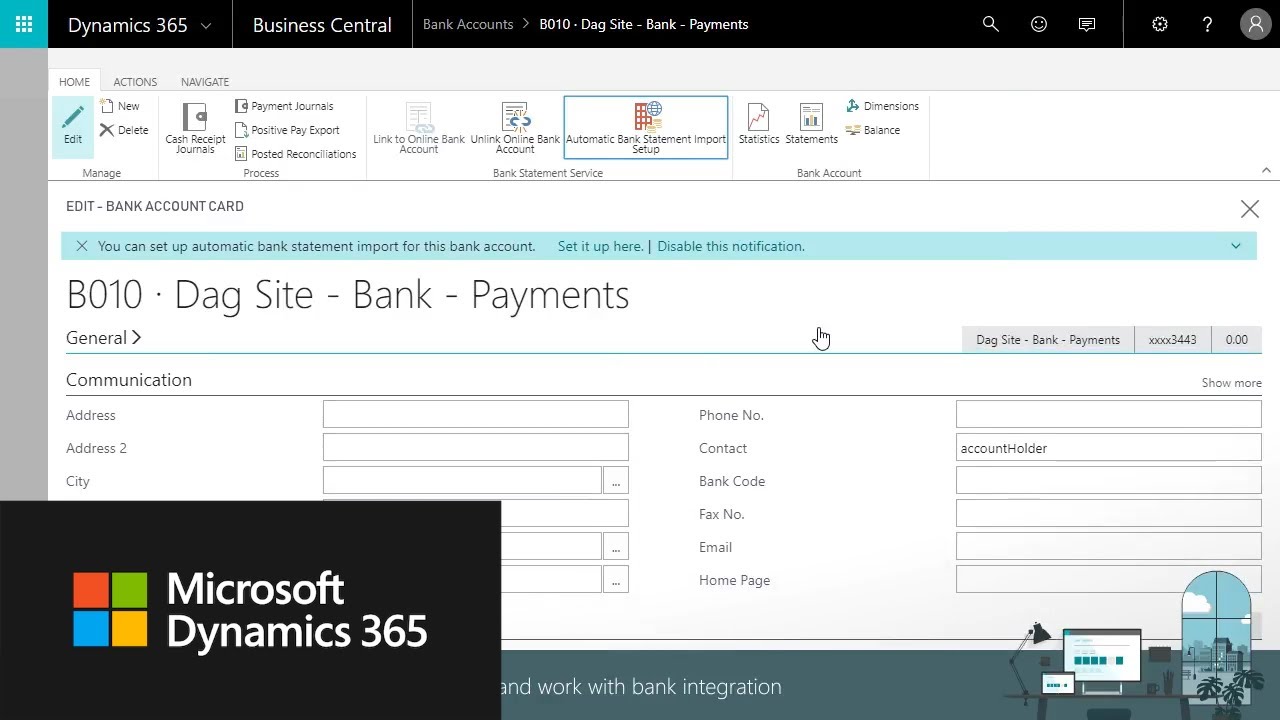The image size is (1280, 720).
Task: Click the Phone No. input field
Action: [x=1108, y=415]
